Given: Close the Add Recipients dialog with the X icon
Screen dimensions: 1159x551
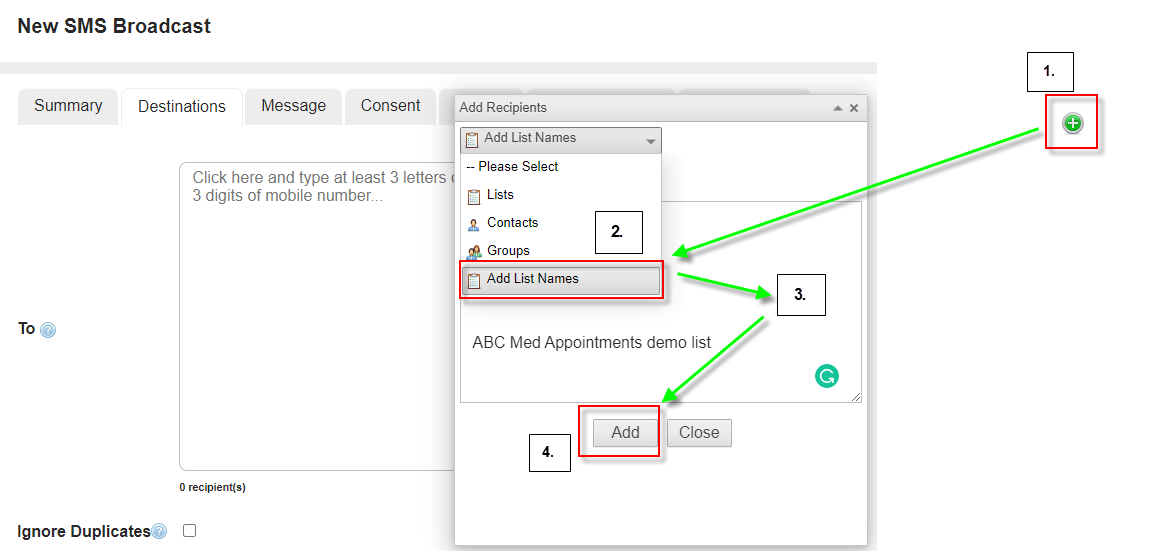Looking at the screenshot, I should (x=854, y=108).
